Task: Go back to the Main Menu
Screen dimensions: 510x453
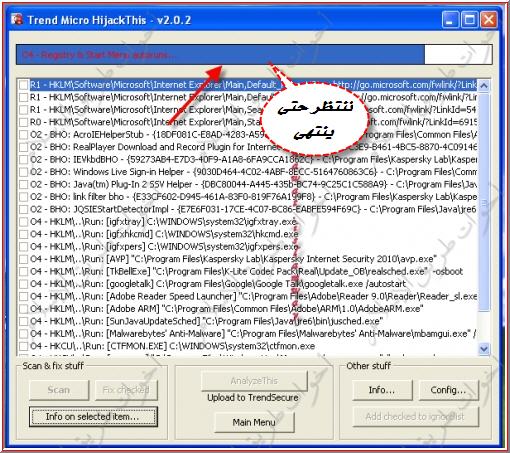Action: [x=254, y=422]
